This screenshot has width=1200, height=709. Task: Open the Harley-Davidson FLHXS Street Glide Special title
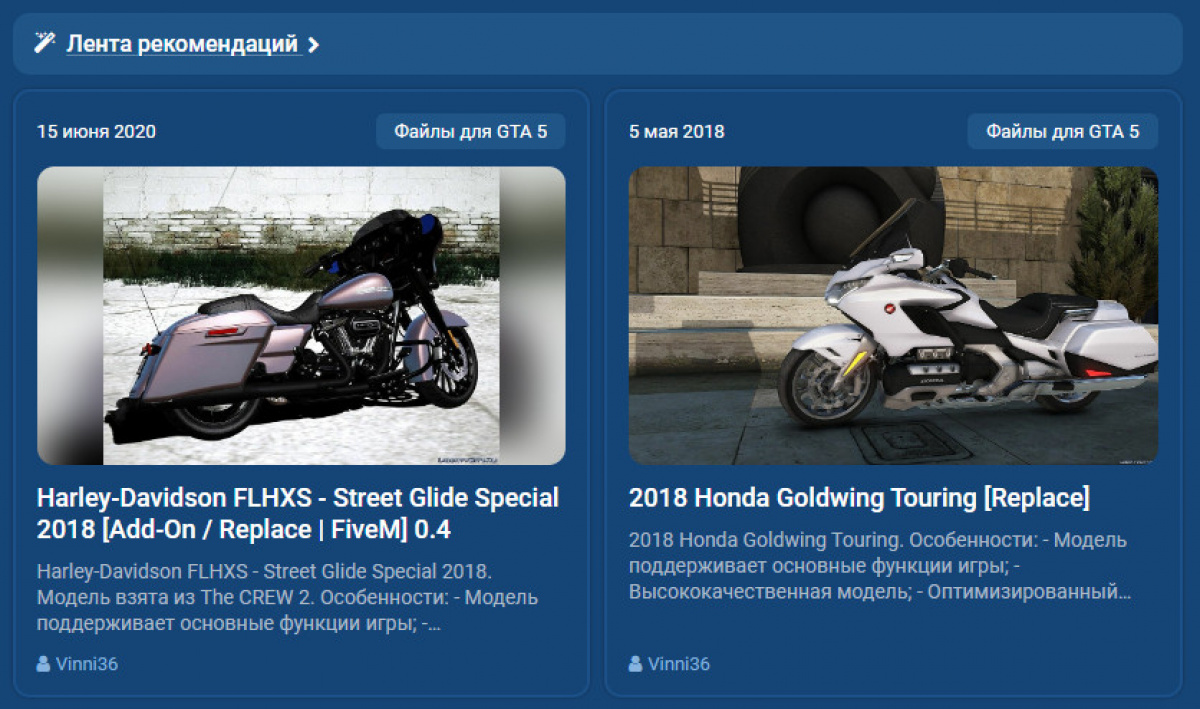(298, 513)
